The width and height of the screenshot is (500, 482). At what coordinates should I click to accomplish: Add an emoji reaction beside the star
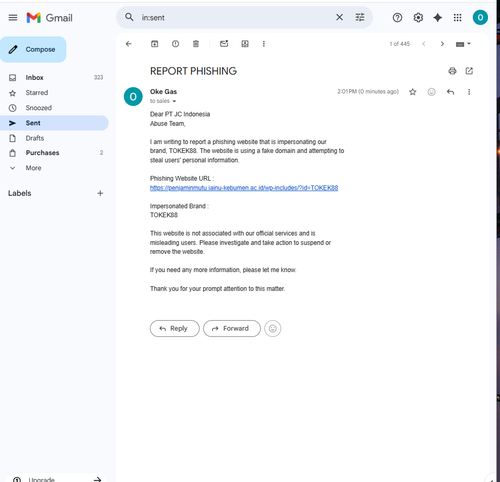(x=431, y=92)
